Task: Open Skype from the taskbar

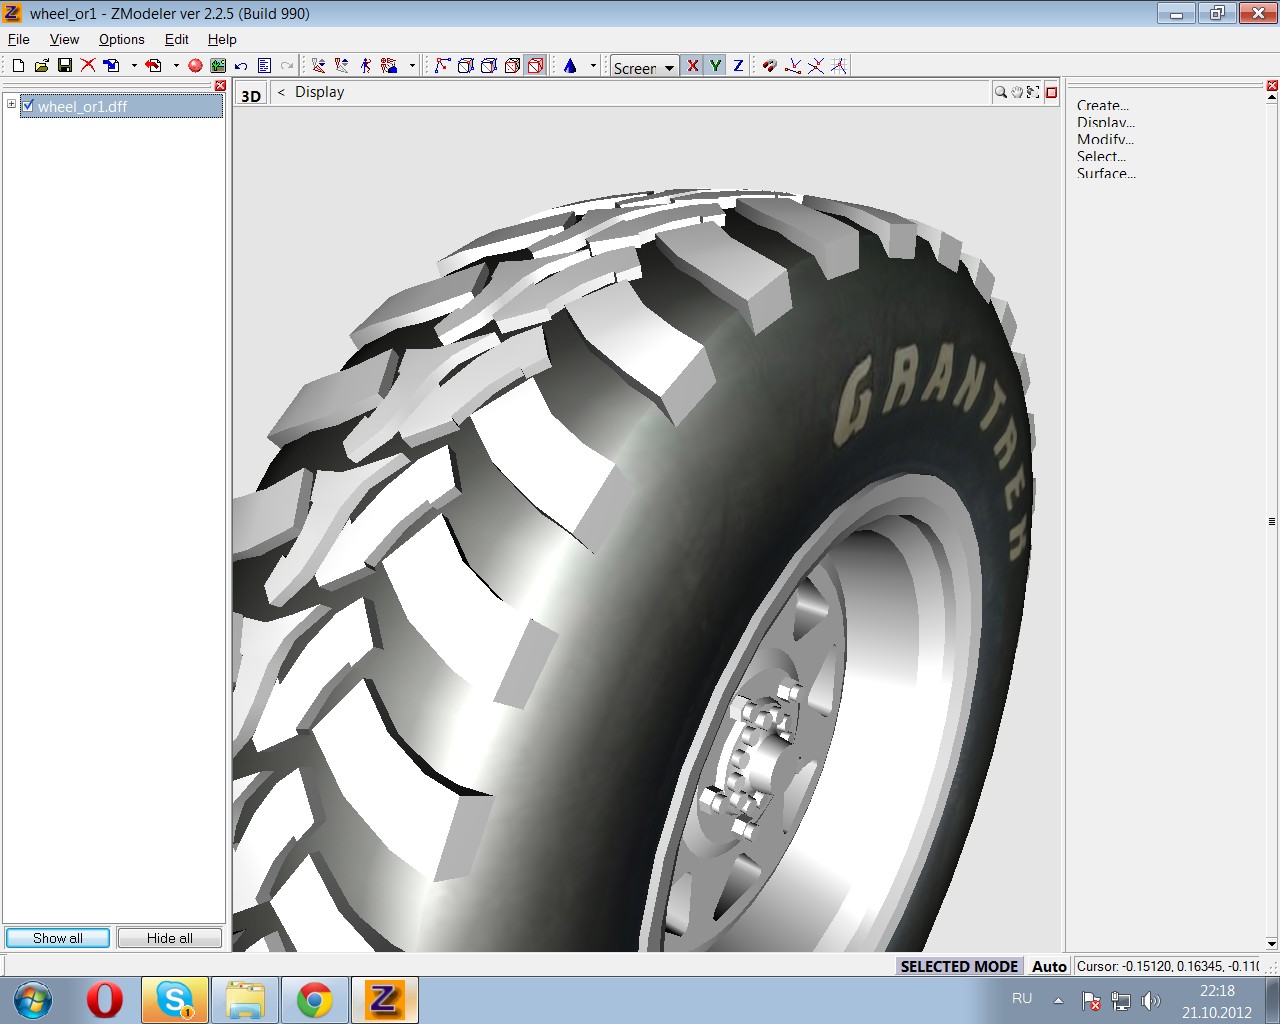Action: point(175,1000)
